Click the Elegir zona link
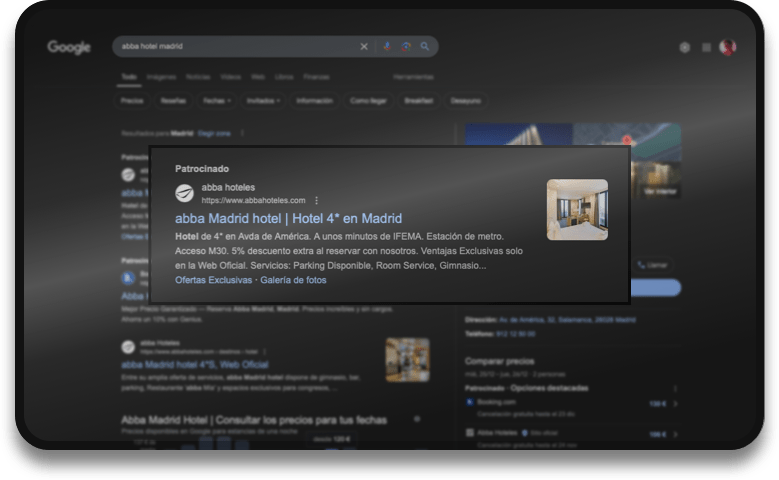 coord(214,133)
